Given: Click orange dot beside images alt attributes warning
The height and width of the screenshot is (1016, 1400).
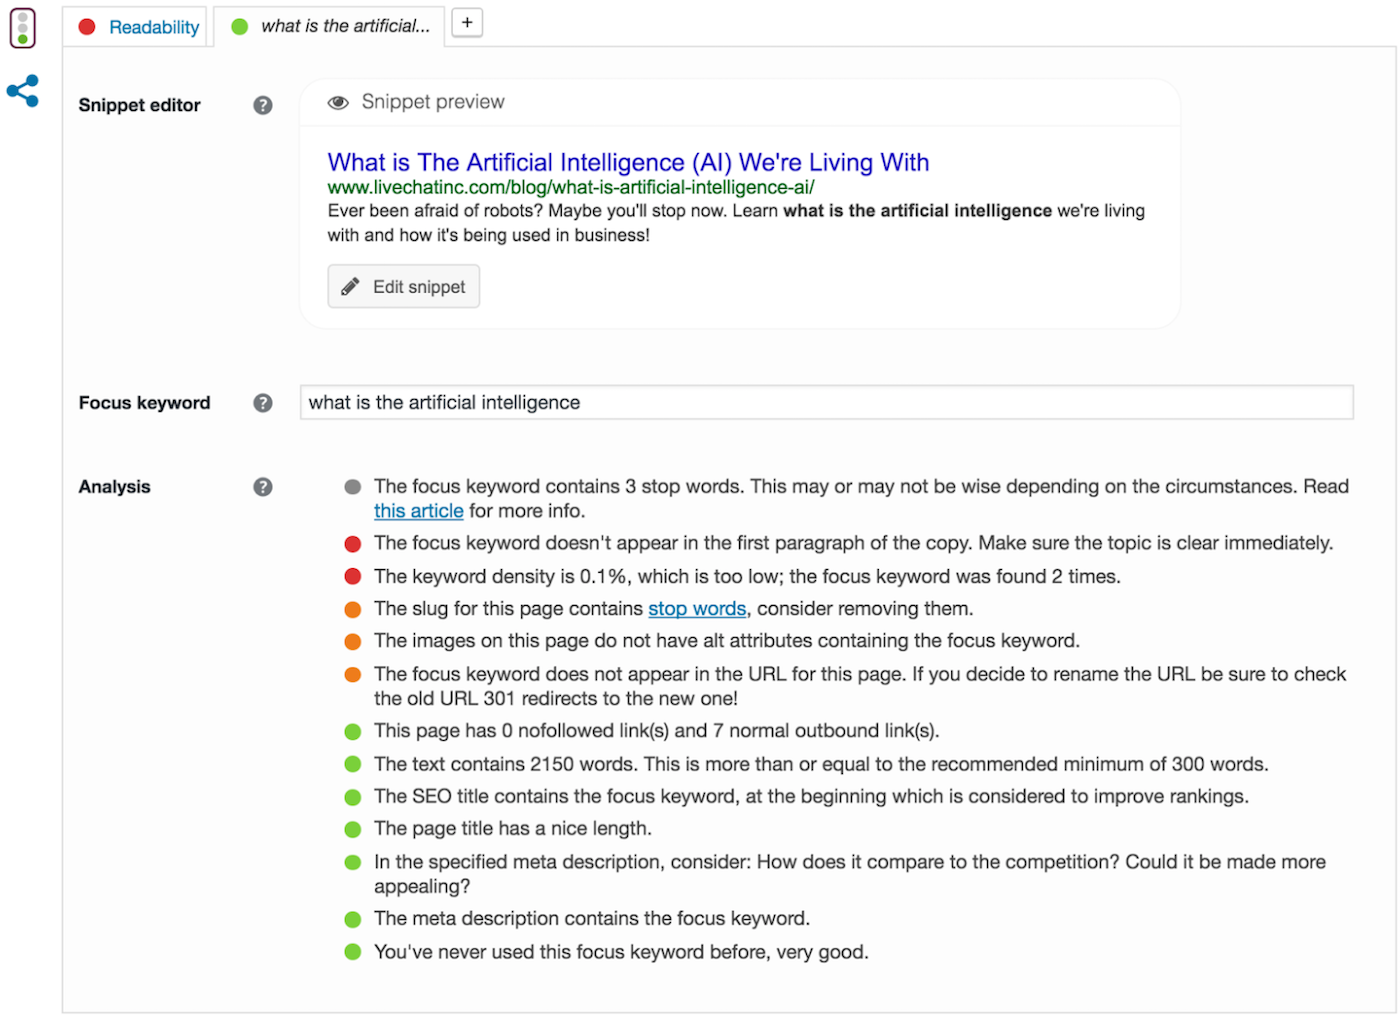Looking at the screenshot, I should 353,641.
